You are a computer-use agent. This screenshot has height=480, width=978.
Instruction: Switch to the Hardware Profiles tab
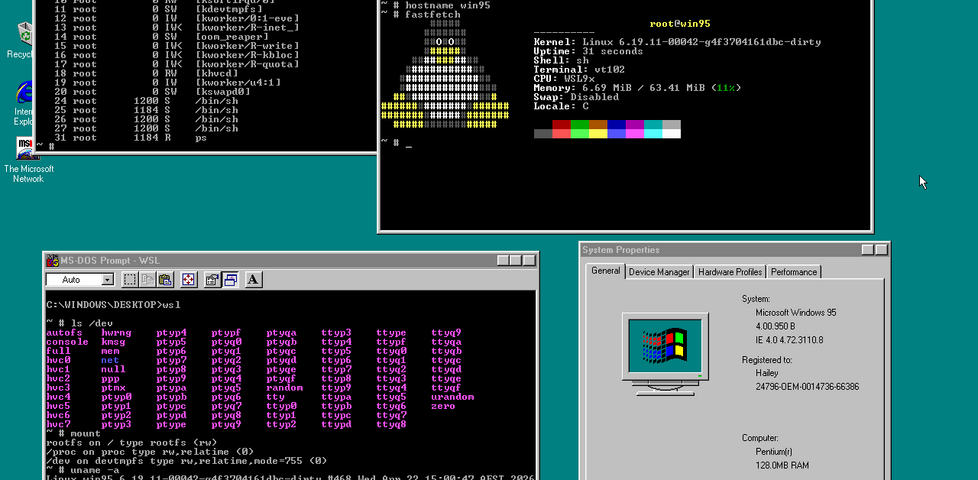pos(730,272)
